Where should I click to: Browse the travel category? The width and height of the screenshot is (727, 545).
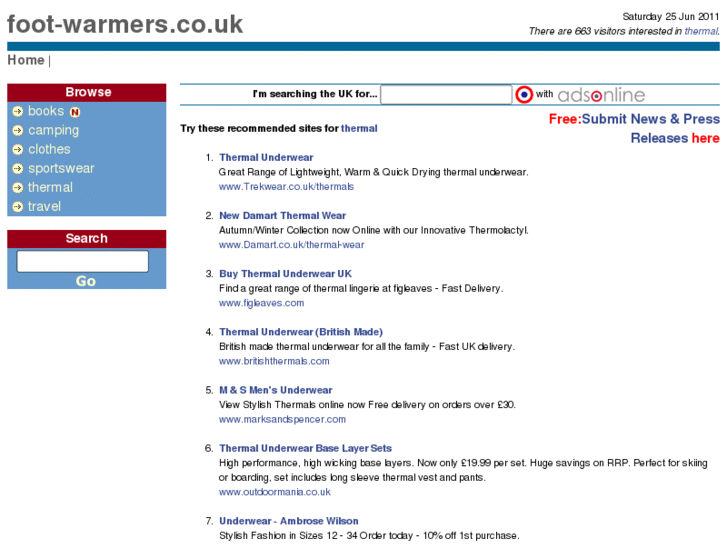[x=44, y=206]
